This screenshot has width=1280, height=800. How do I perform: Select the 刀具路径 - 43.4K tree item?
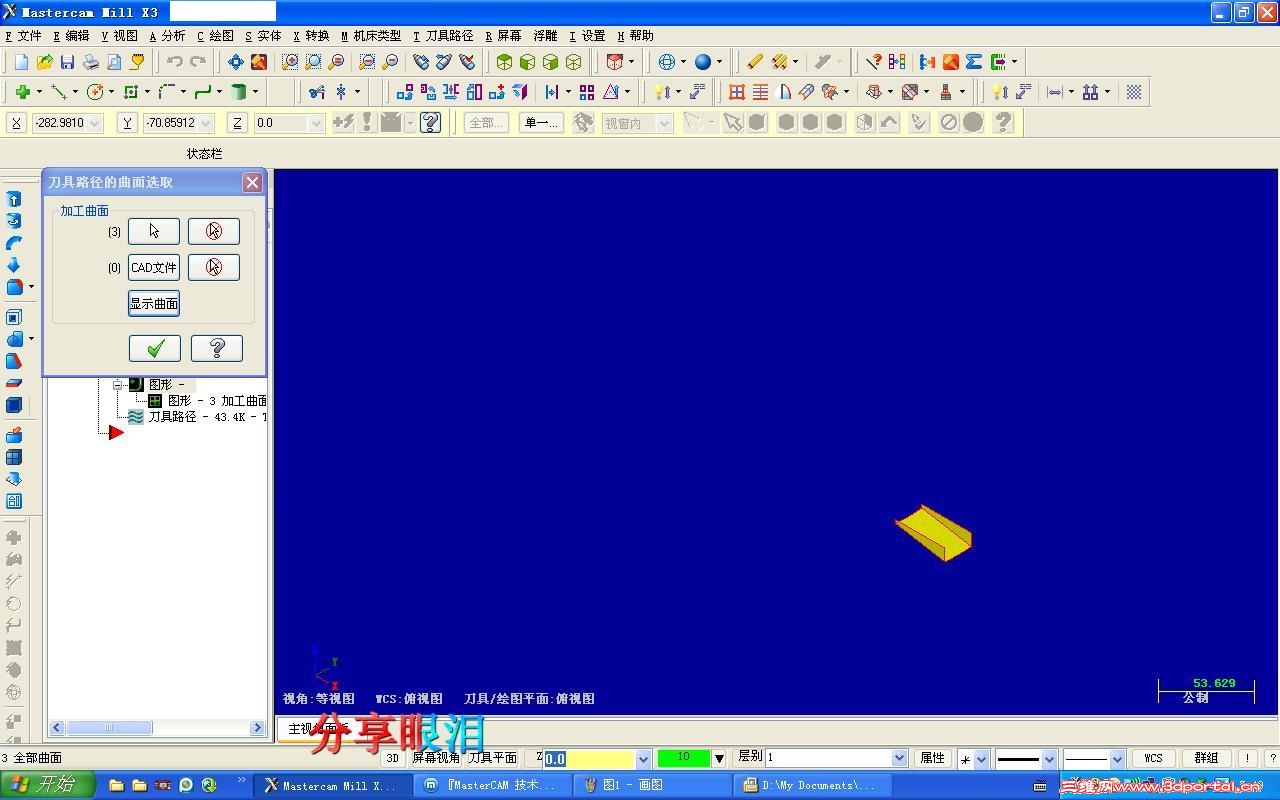tap(207, 416)
